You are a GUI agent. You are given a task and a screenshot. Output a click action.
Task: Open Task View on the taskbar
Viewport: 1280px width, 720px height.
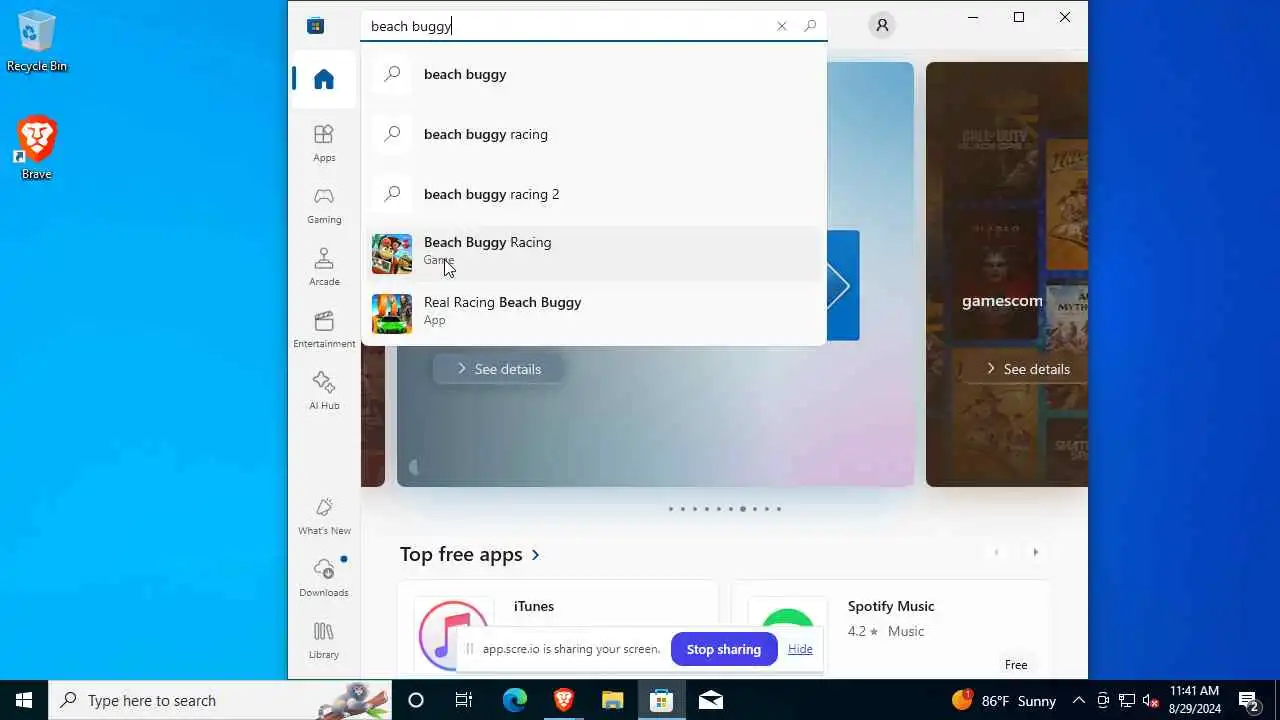(464, 700)
